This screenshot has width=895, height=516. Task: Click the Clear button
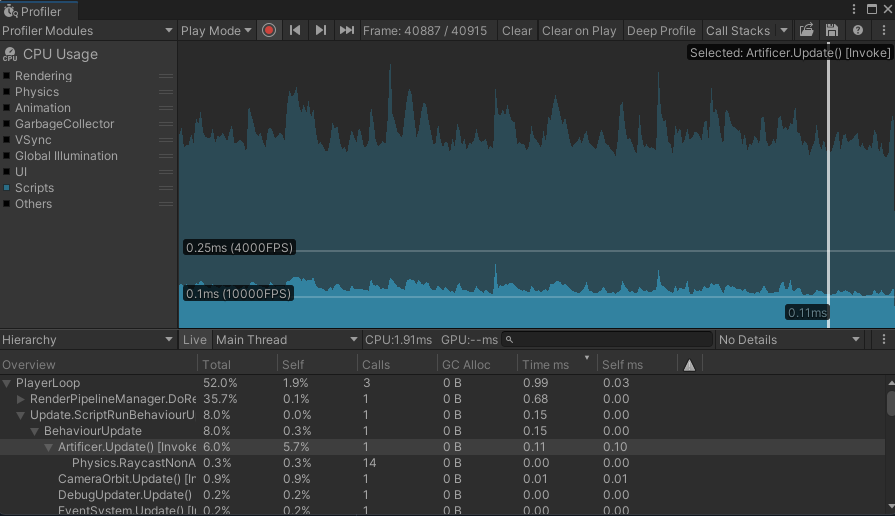(517, 30)
